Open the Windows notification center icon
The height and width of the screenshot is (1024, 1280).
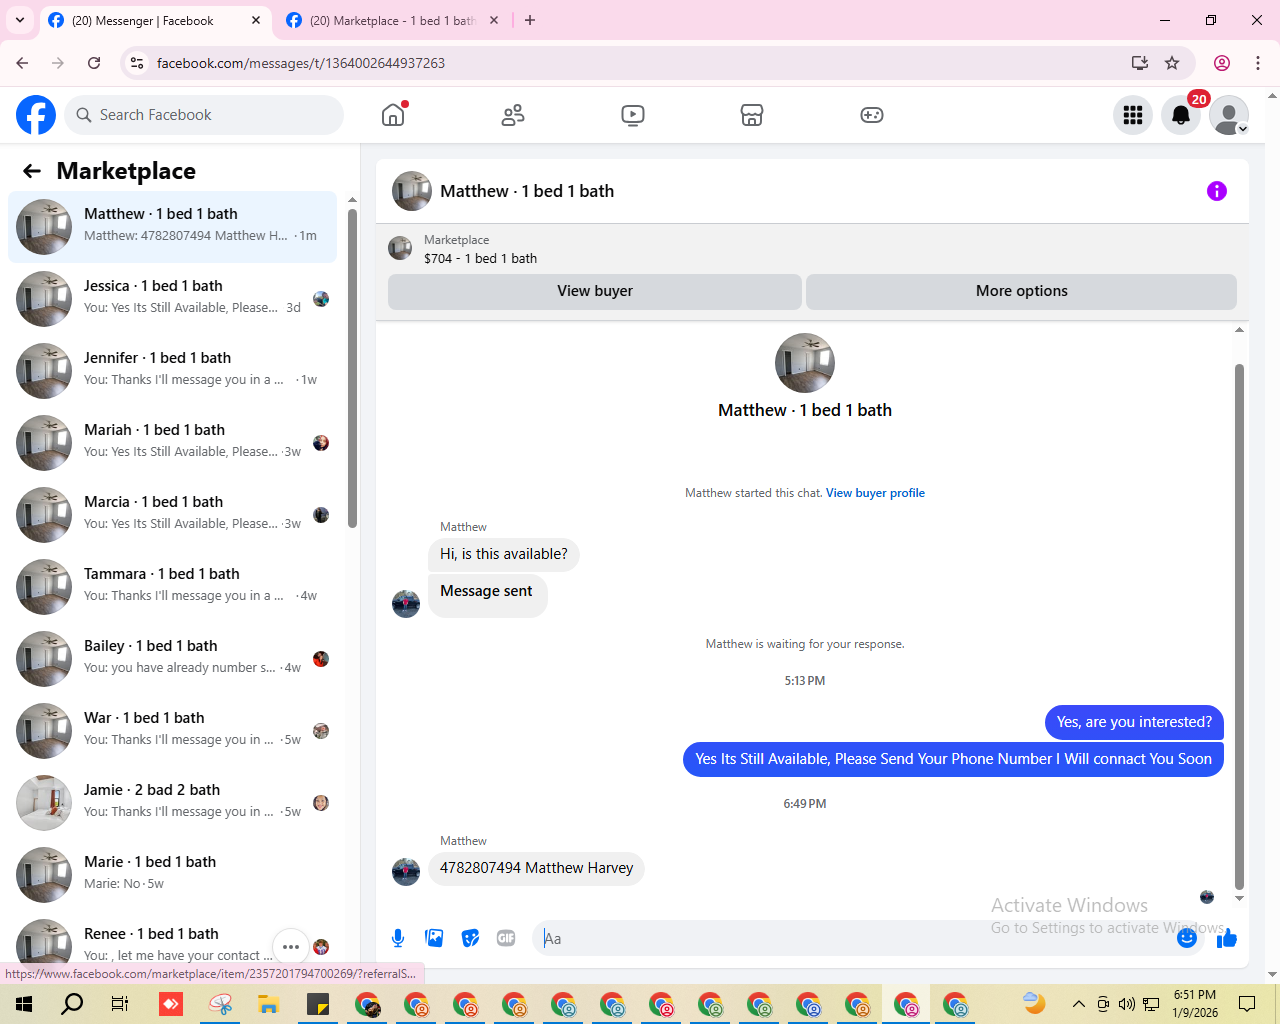[x=1247, y=1004]
